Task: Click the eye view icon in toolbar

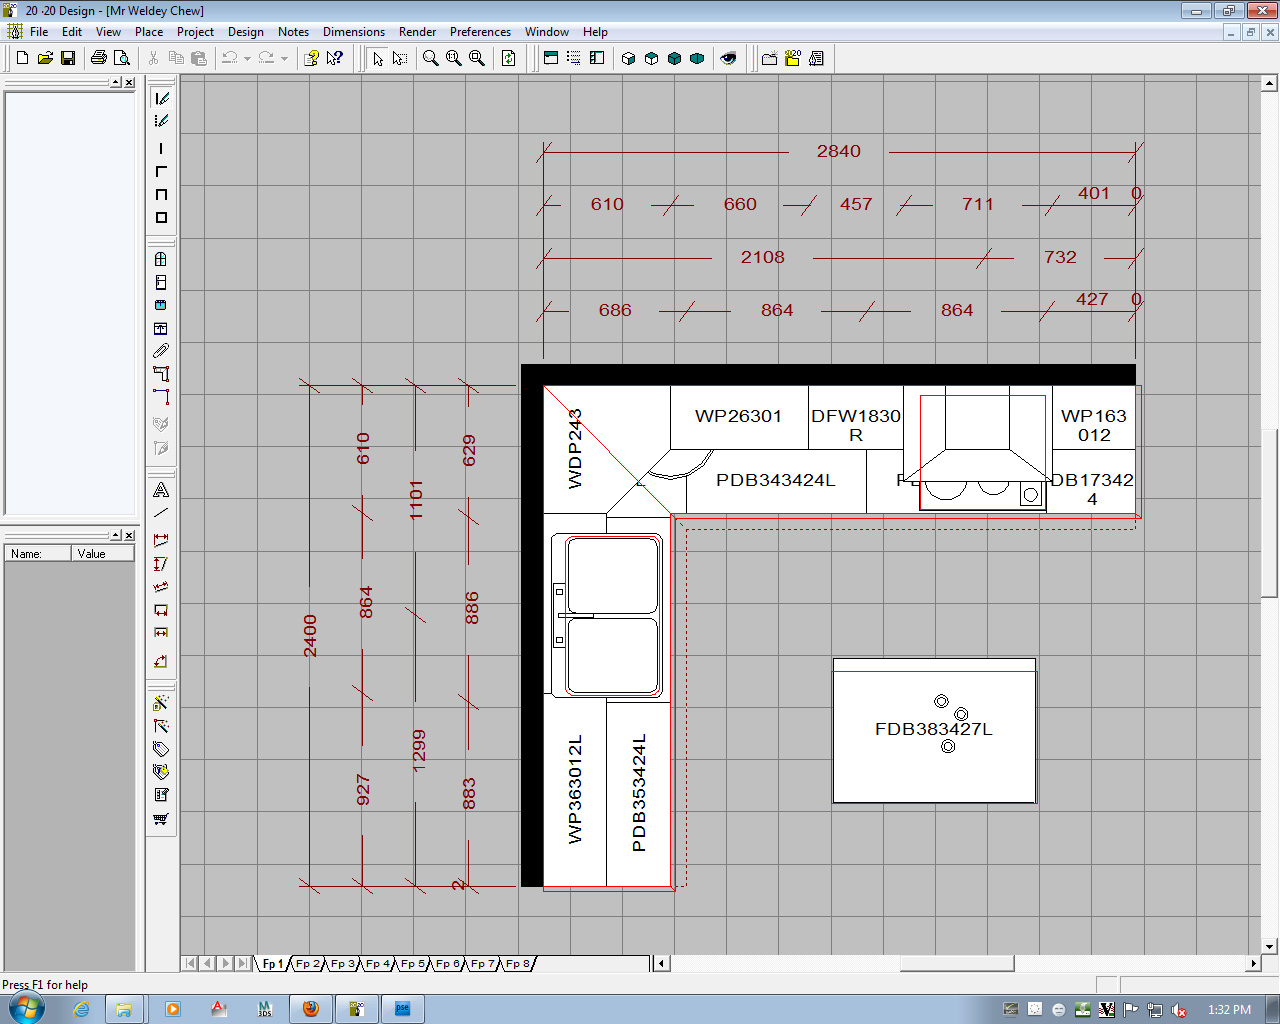Action: coord(728,58)
